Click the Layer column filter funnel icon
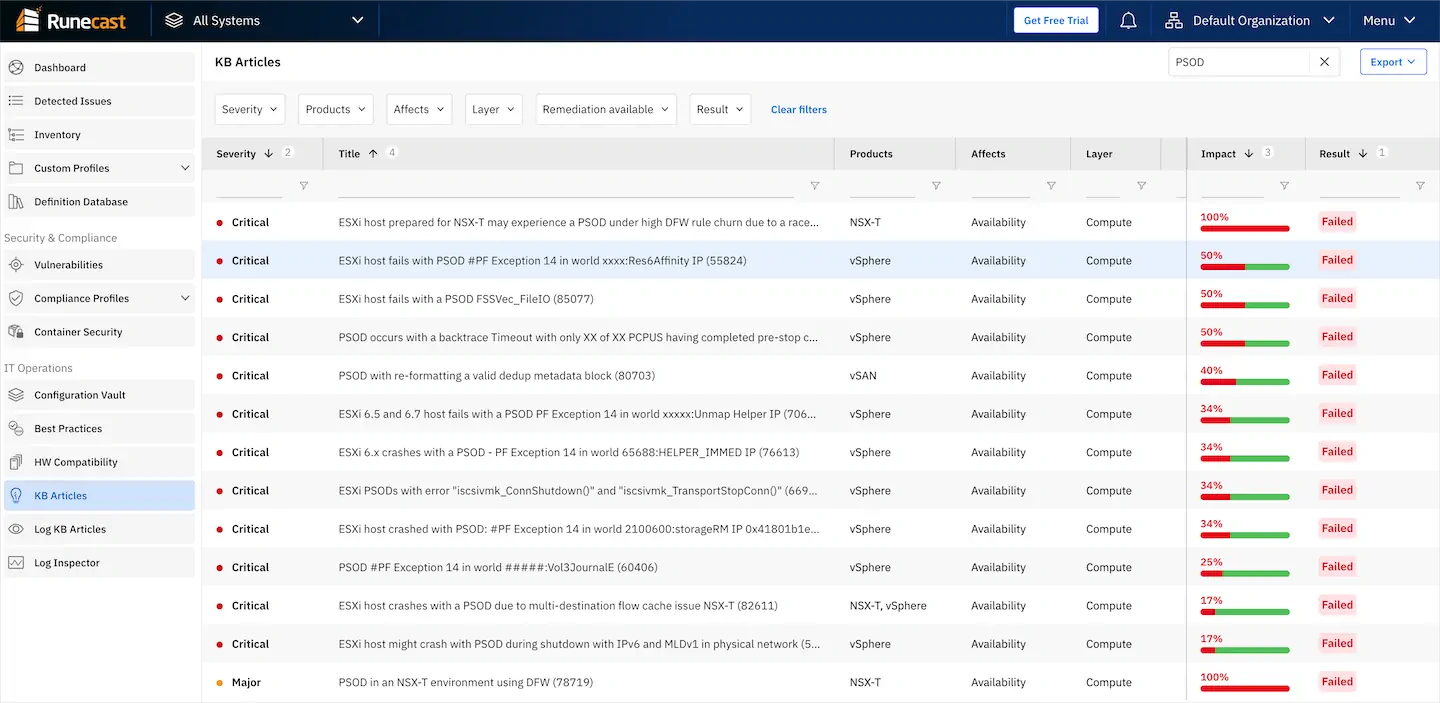1440x703 pixels. (x=1141, y=186)
